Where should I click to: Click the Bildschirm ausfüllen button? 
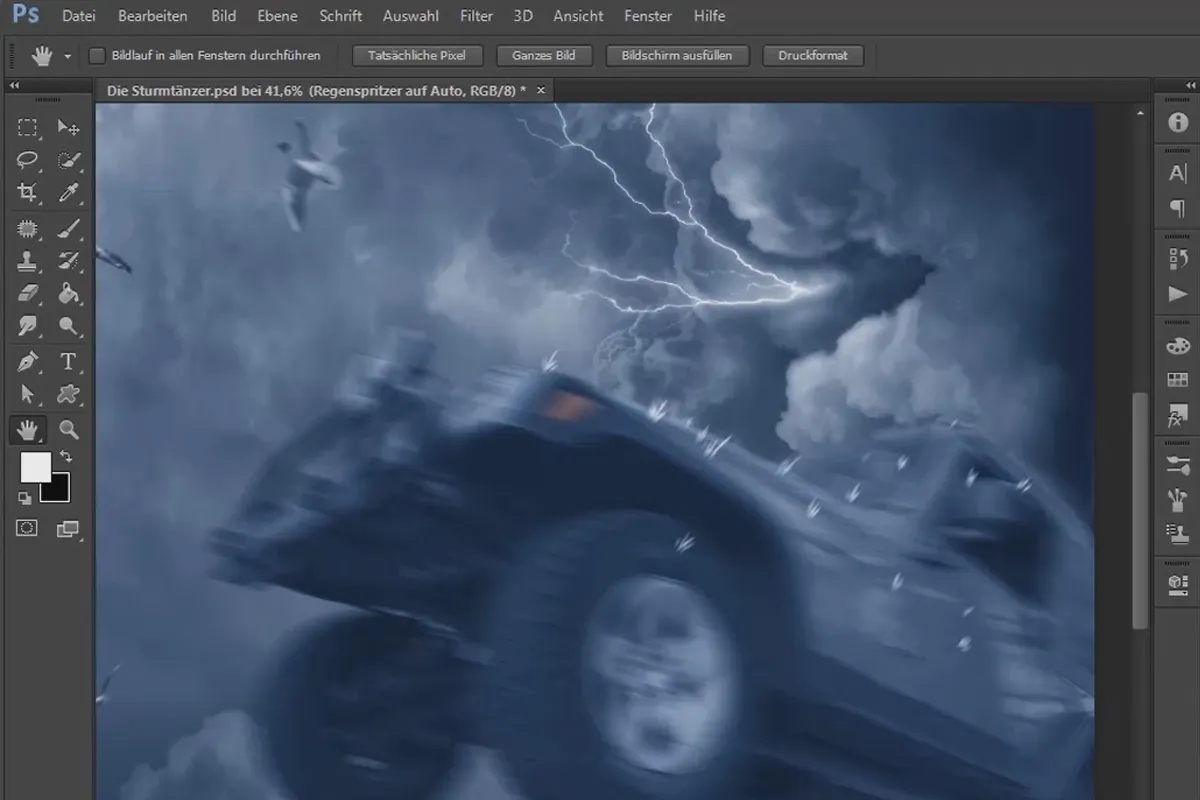677,56
